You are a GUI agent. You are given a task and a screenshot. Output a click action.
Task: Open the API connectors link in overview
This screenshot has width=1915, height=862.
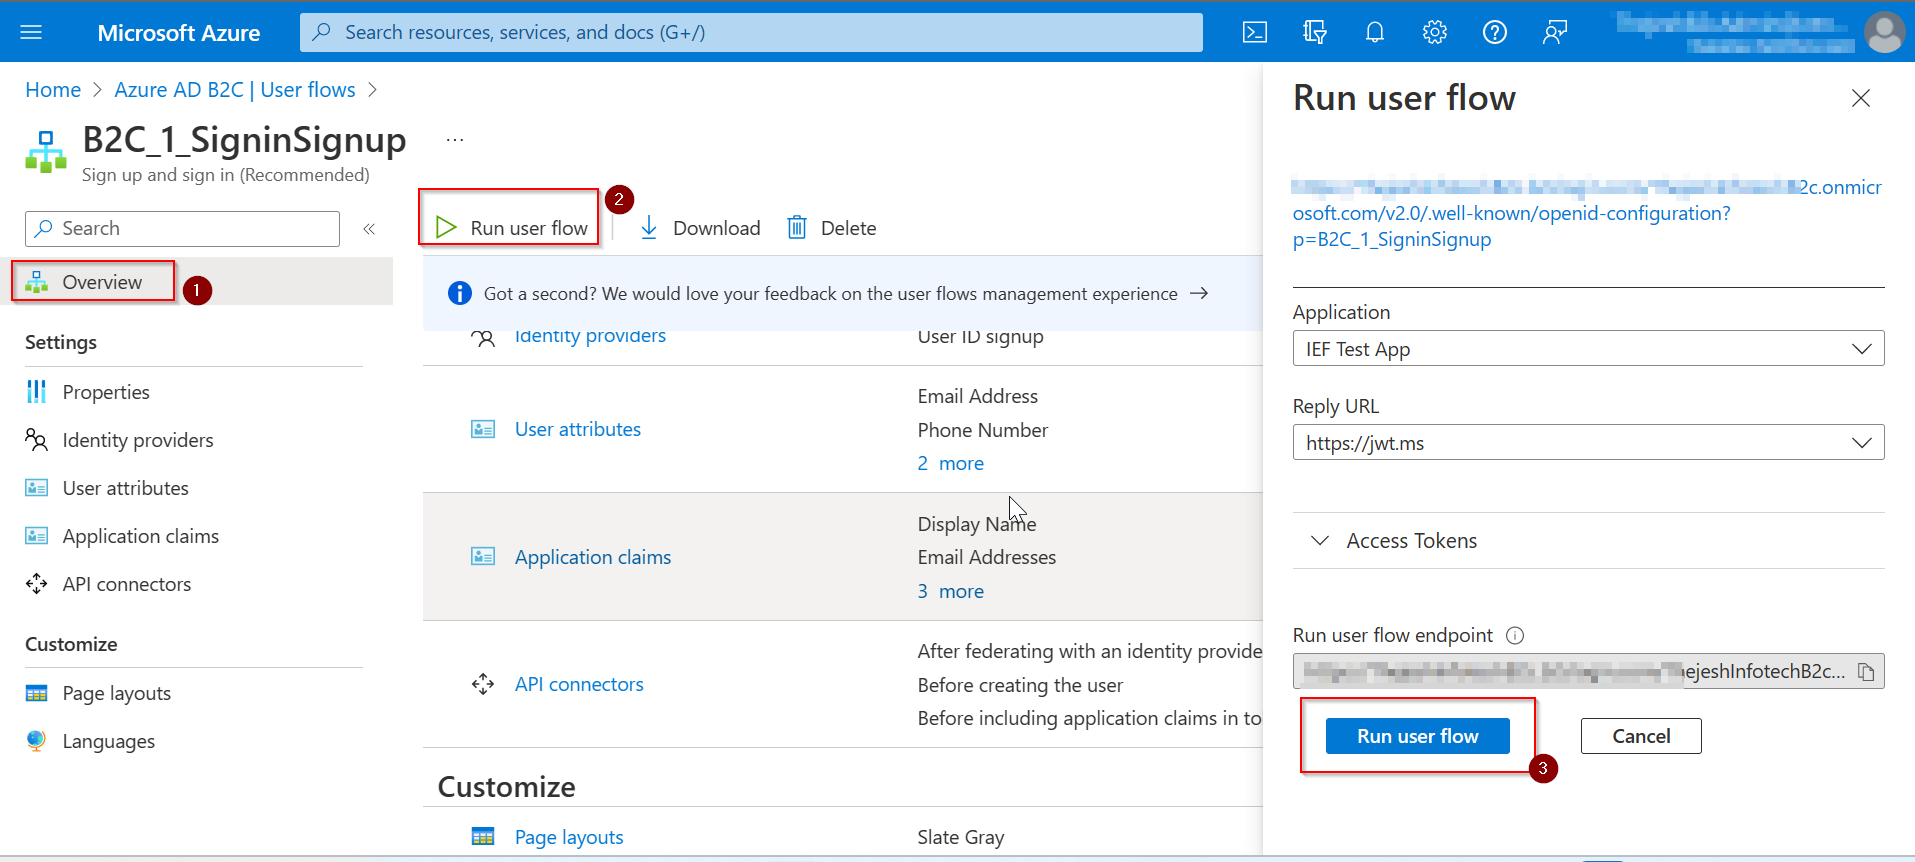579,684
